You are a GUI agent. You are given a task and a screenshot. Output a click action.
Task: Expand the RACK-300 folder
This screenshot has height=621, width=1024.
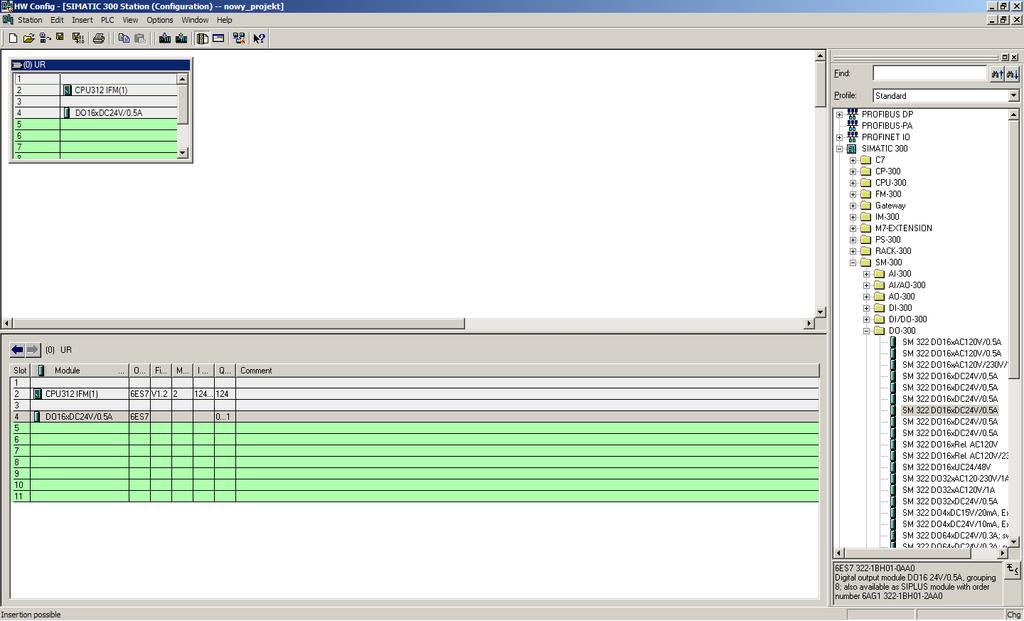point(853,251)
